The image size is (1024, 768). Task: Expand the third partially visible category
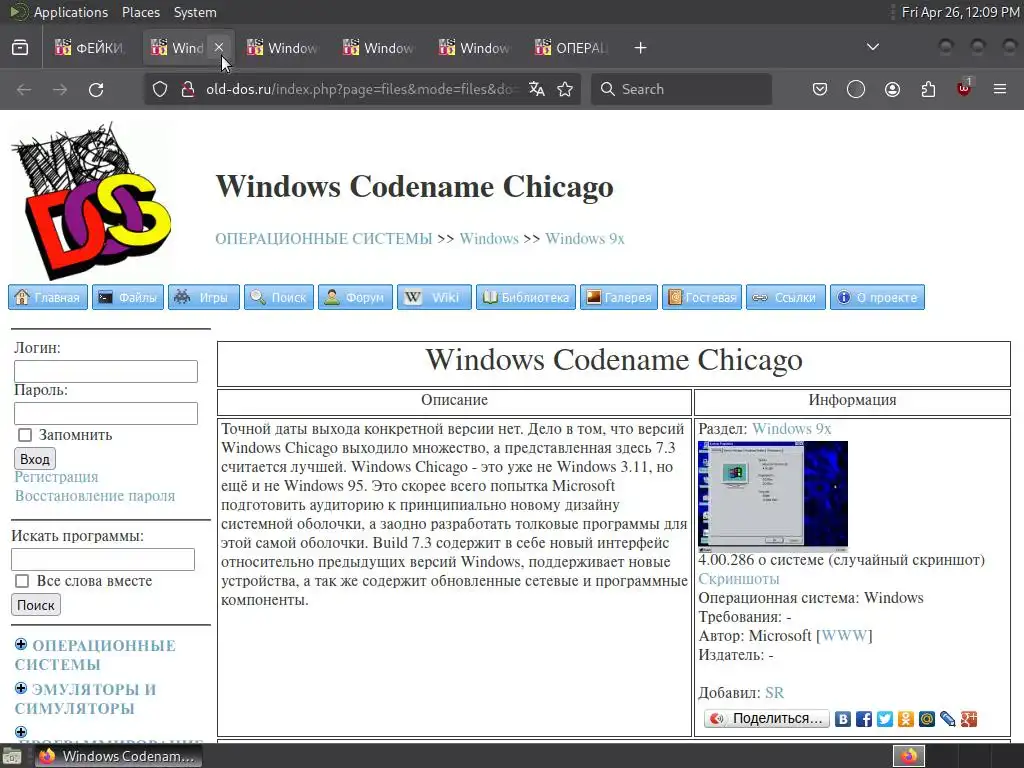point(21,732)
